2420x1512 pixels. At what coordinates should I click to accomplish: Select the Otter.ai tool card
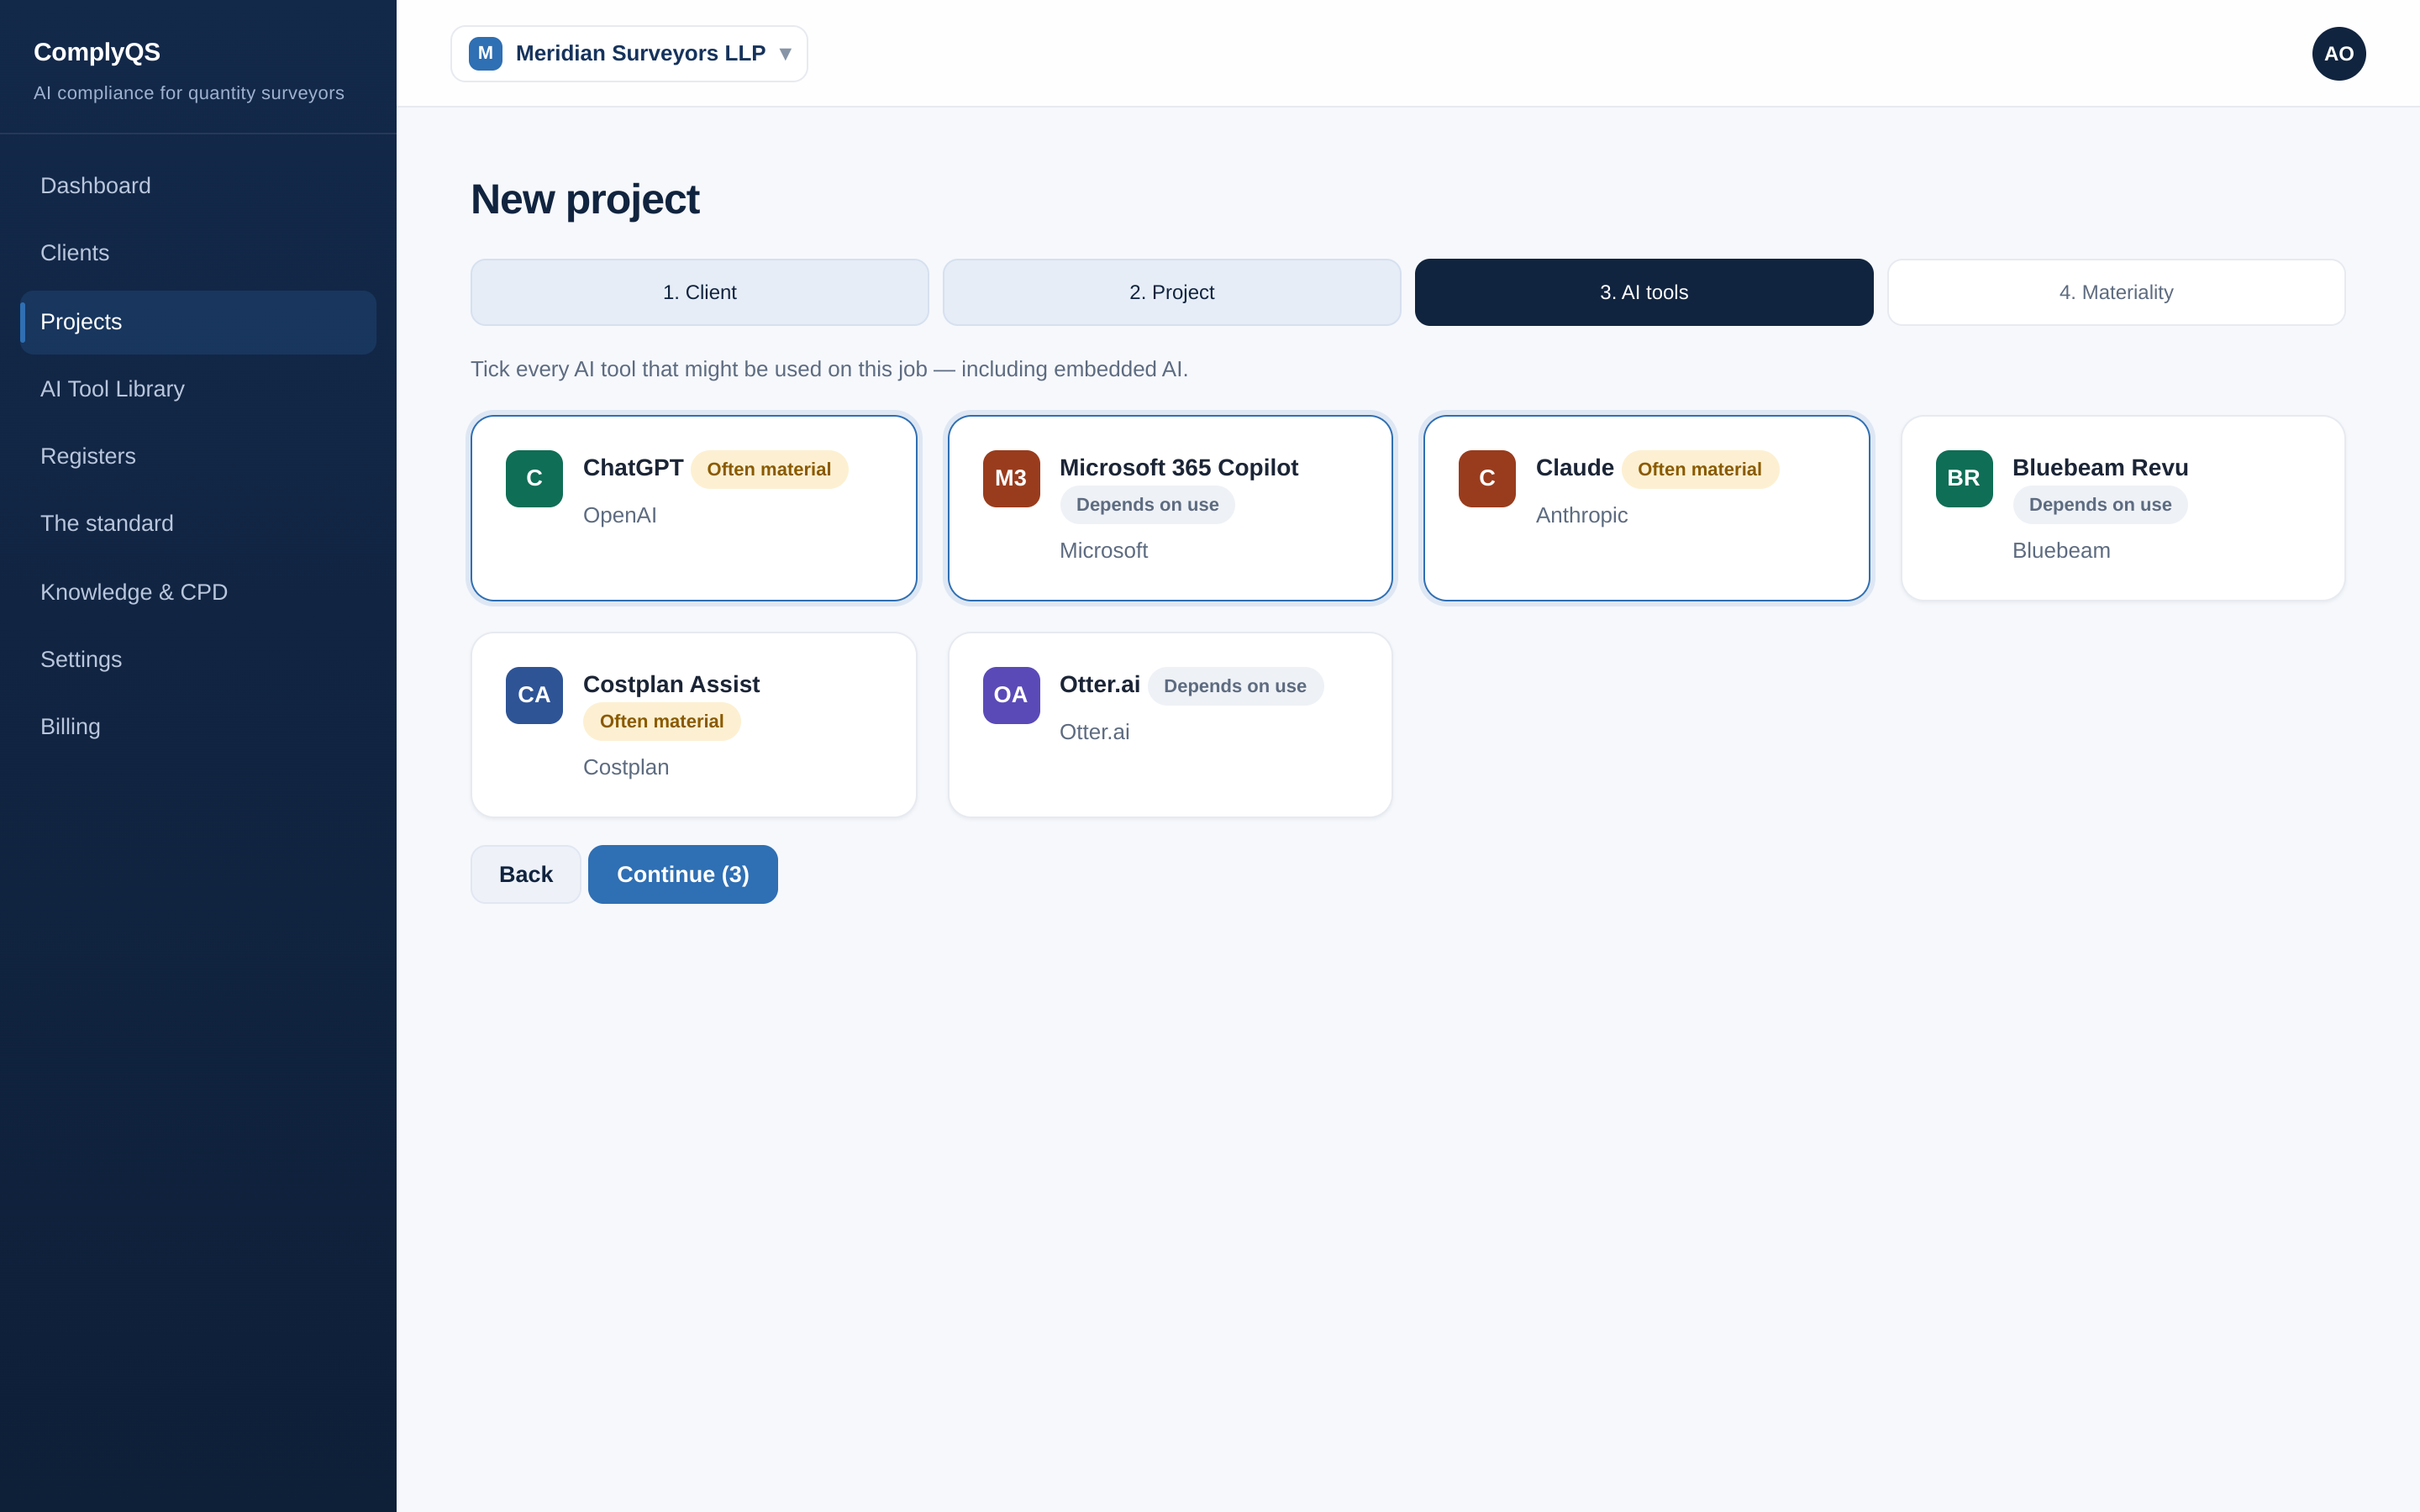tap(1170, 725)
